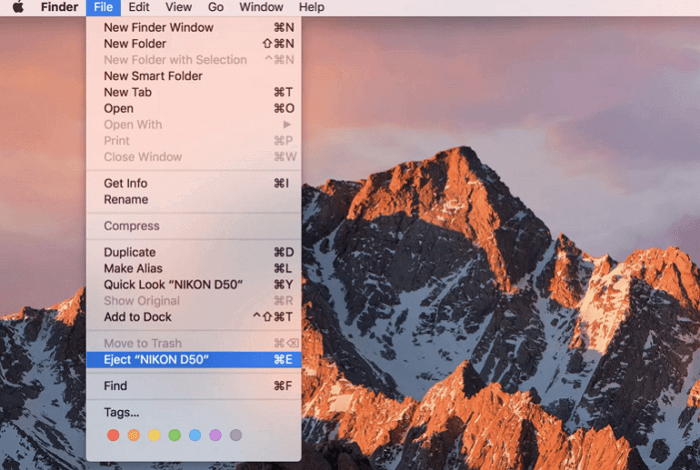
Task: Choose Duplicate
Action: (x=194, y=252)
